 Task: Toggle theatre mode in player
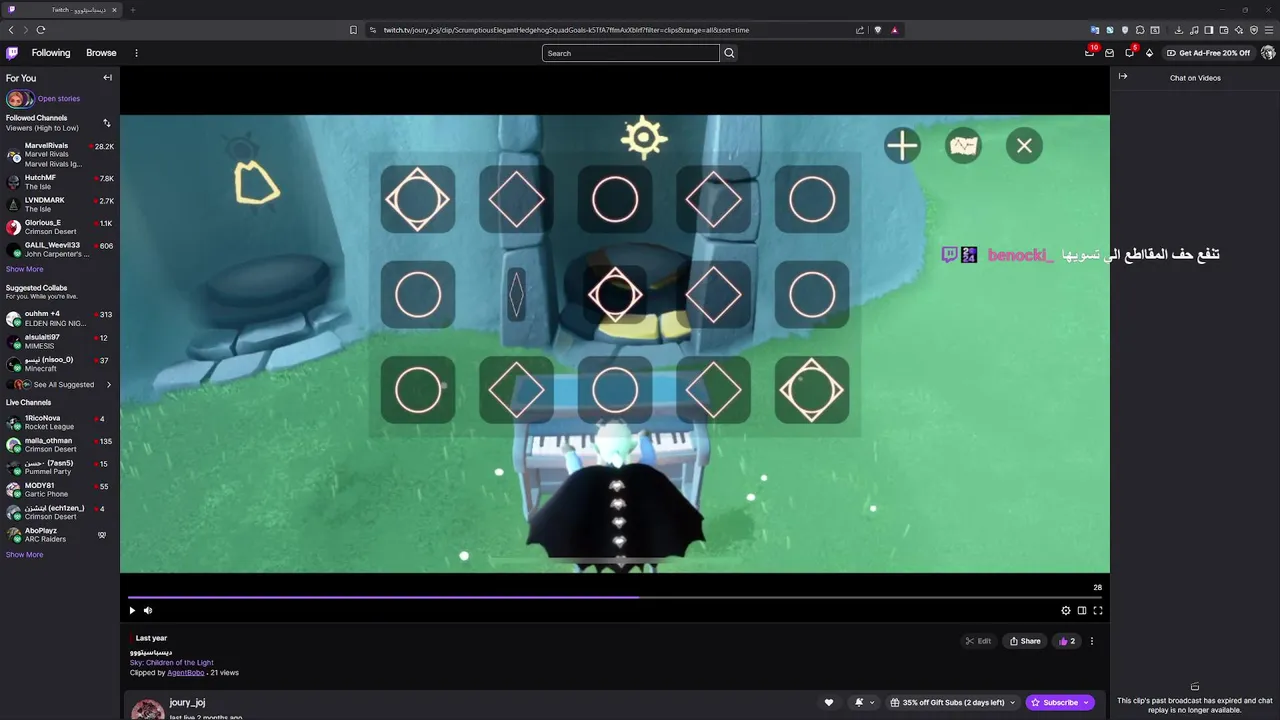coord(1082,610)
